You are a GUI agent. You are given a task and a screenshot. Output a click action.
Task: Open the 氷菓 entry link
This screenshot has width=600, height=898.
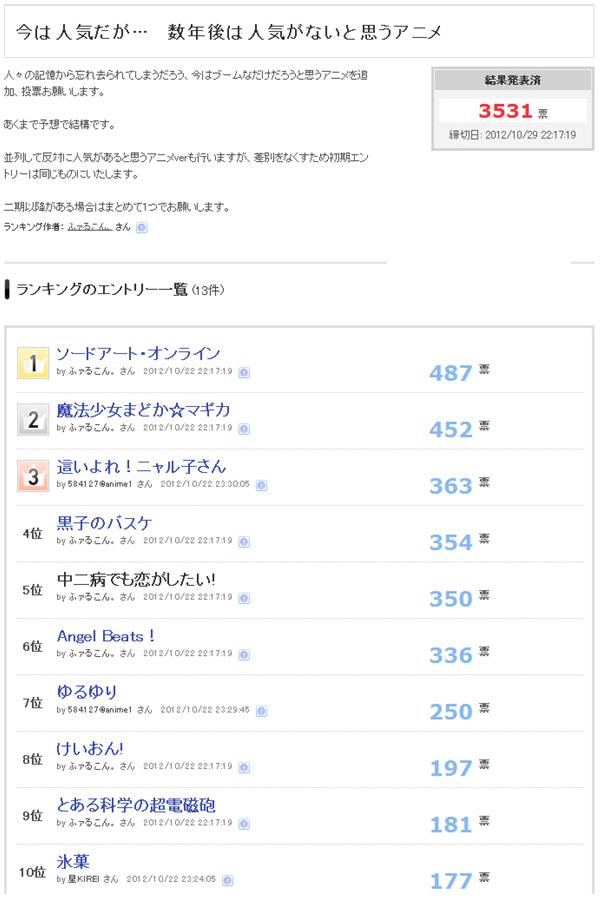73,861
